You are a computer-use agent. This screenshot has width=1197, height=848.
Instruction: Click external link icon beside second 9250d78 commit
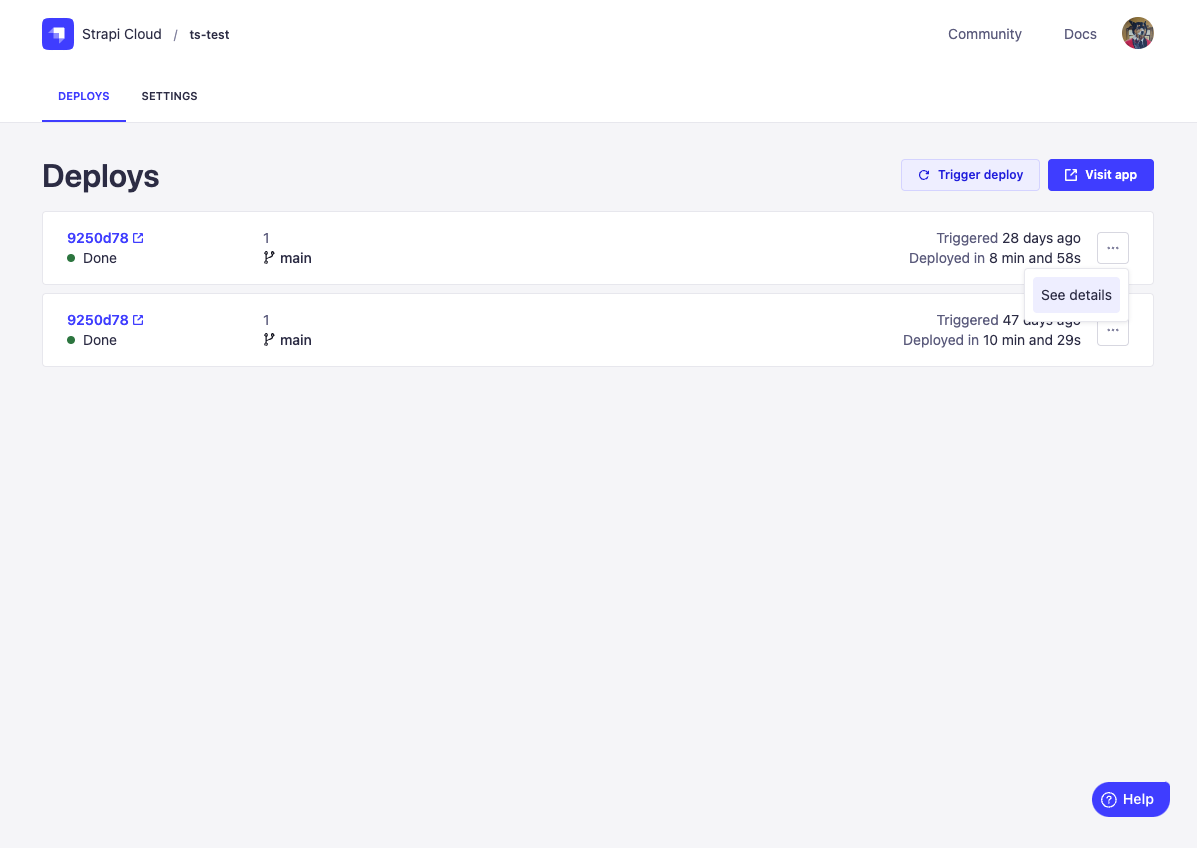[x=138, y=320]
